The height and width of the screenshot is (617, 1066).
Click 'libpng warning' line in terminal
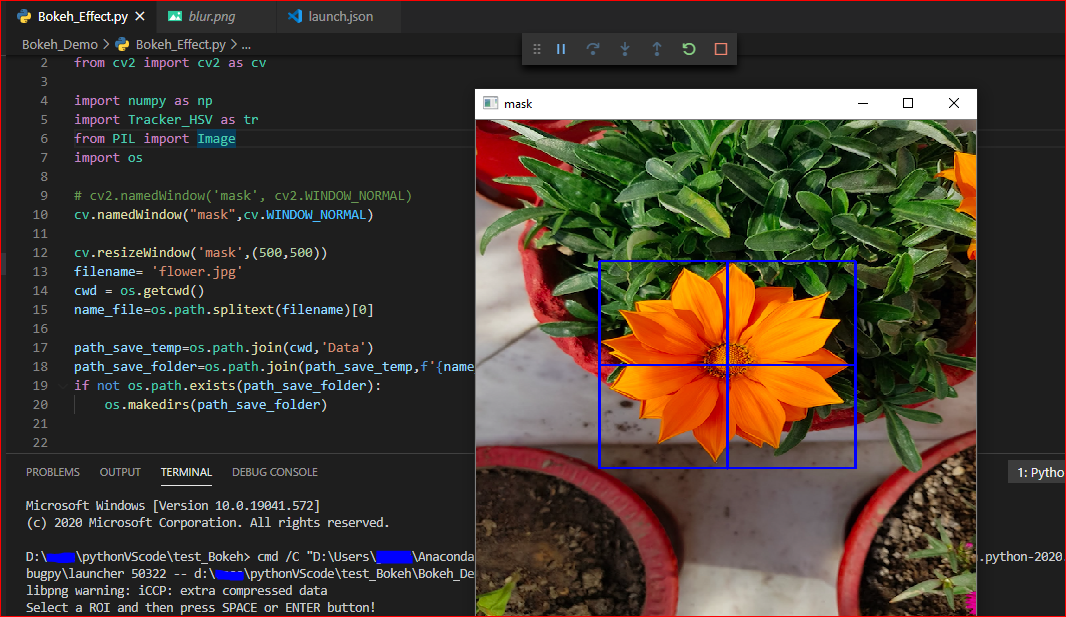[176, 590]
